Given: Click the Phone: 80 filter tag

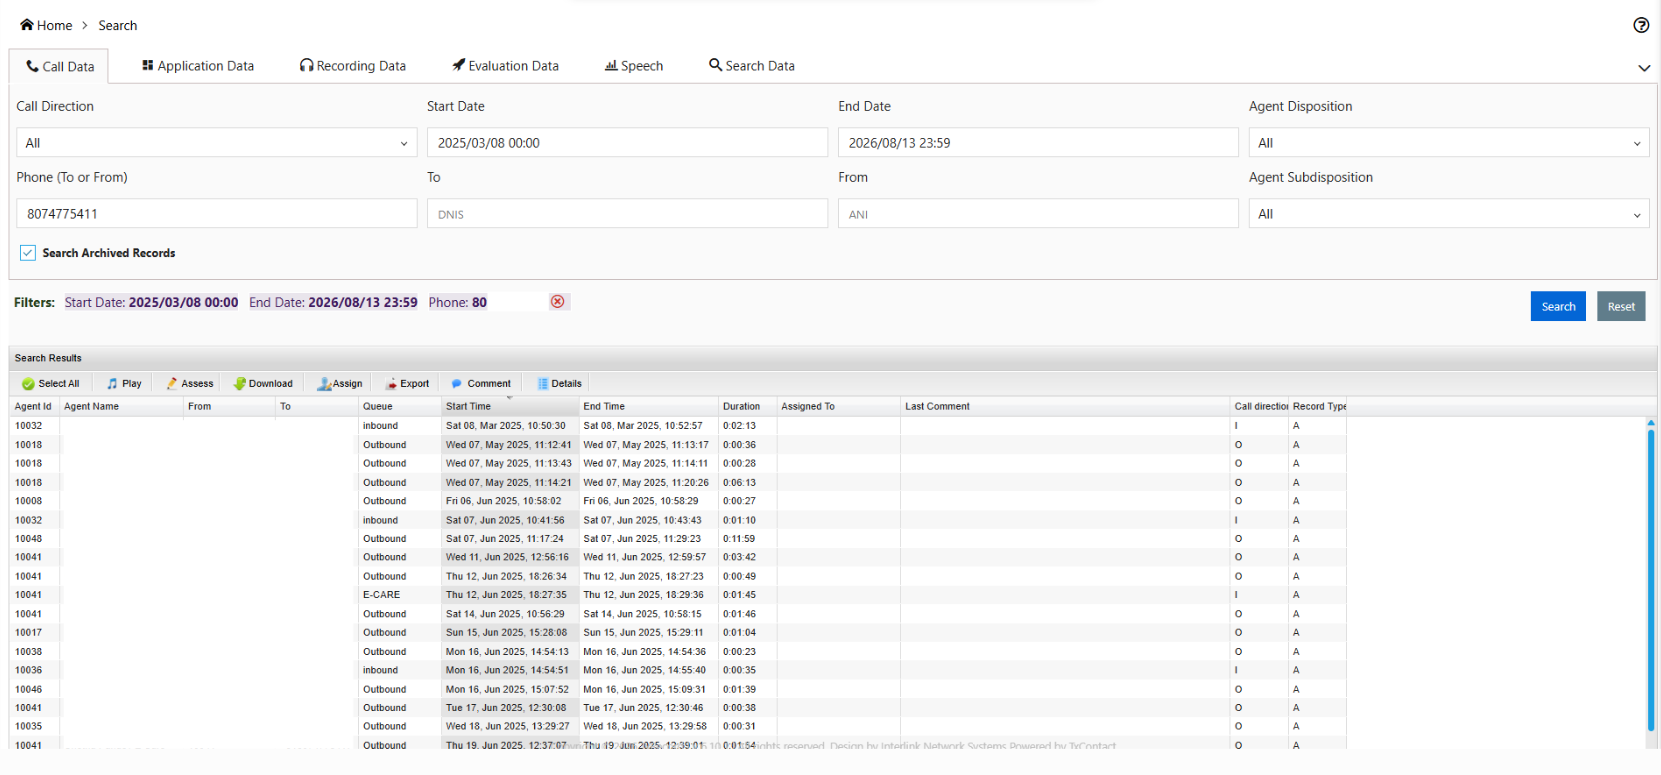Looking at the screenshot, I should click(458, 302).
